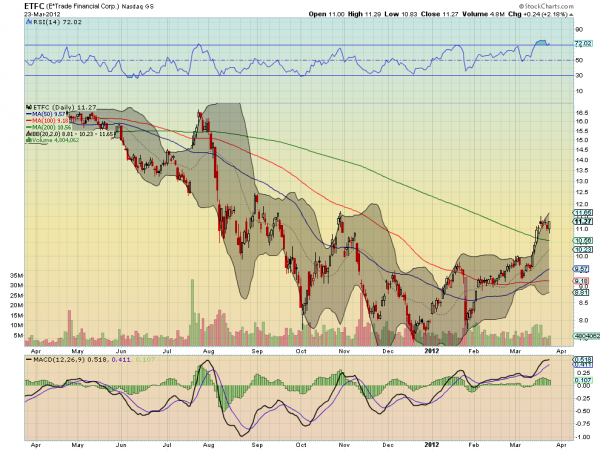Image resolution: width=600 pixels, height=450 pixels.
Task: Click the 8.81 lower band price tag
Action: (x=582, y=293)
